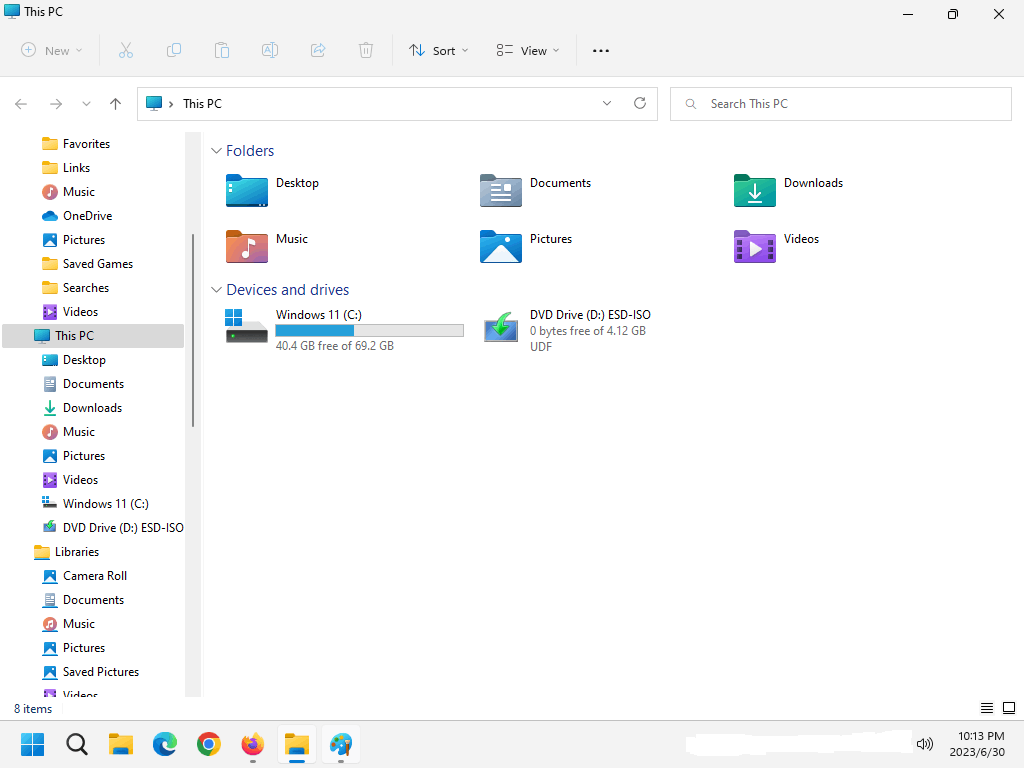Go up one level arrow
Image resolution: width=1024 pixels, height=768 pixels.
click(x=116, y=104)
